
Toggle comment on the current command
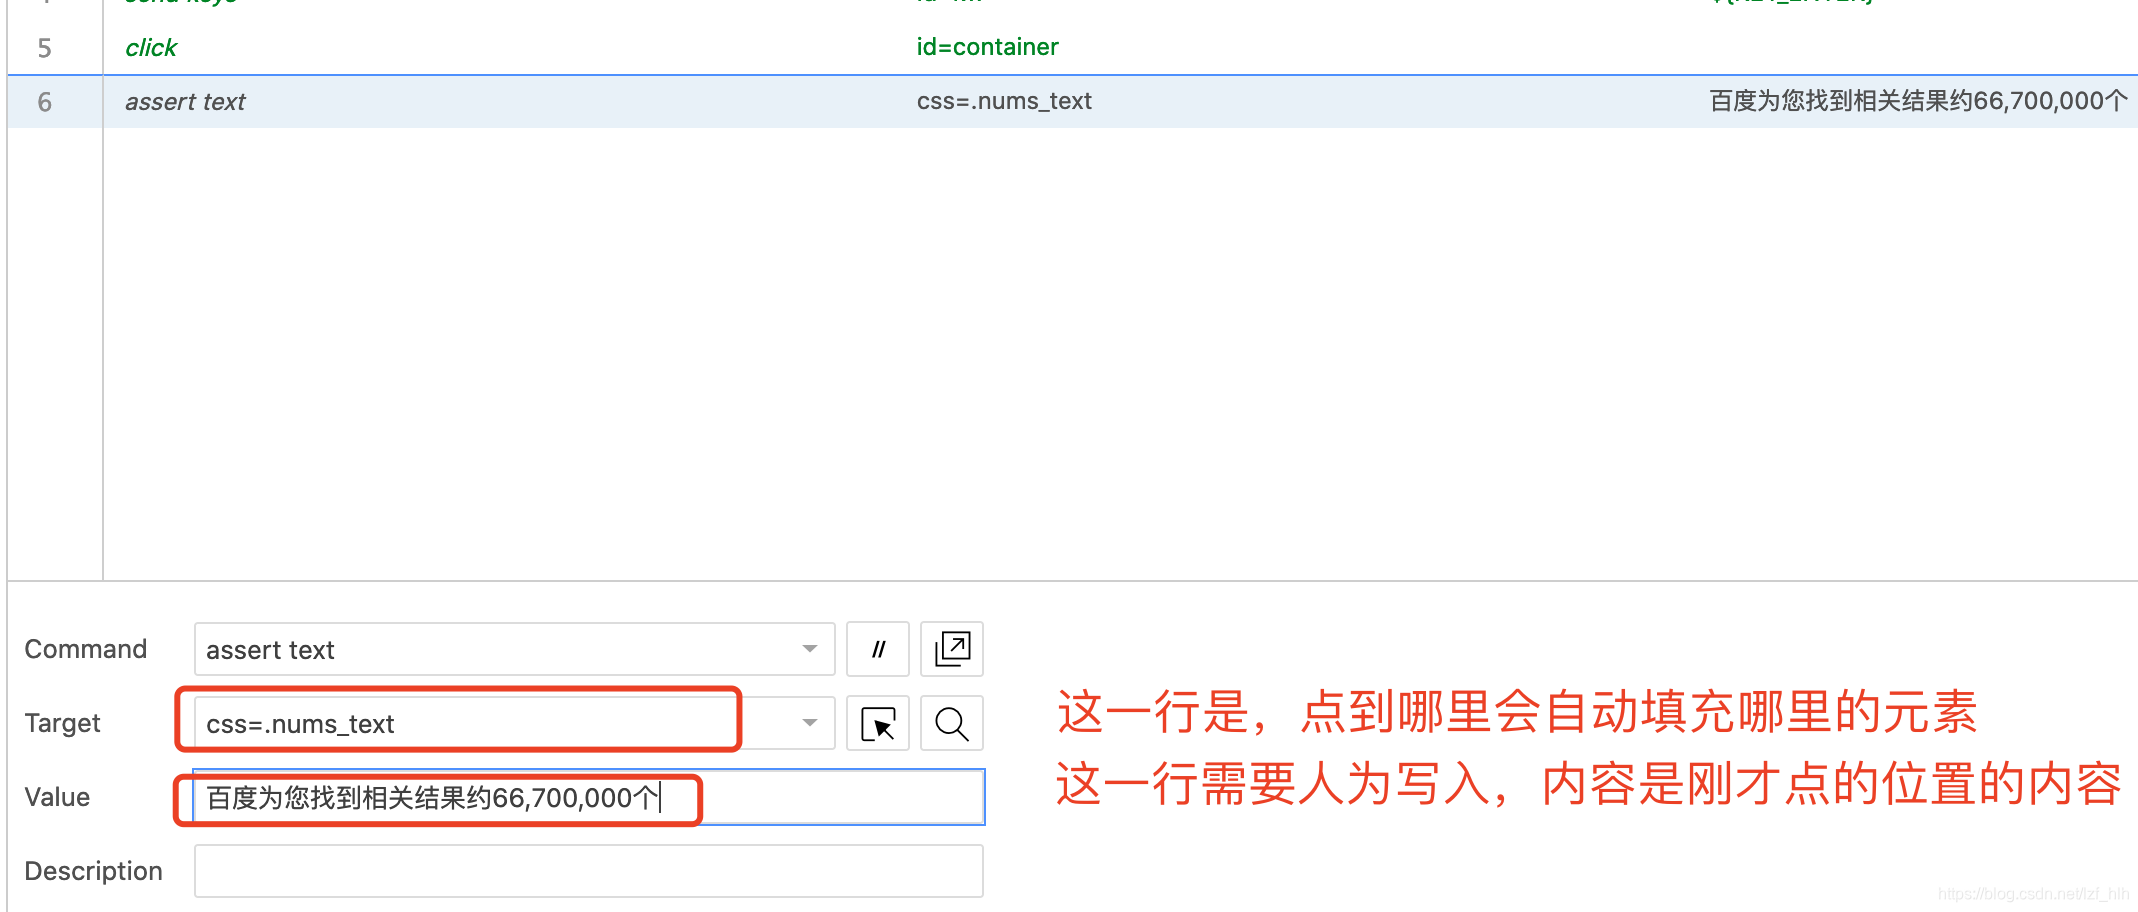(x=877, y=649)
